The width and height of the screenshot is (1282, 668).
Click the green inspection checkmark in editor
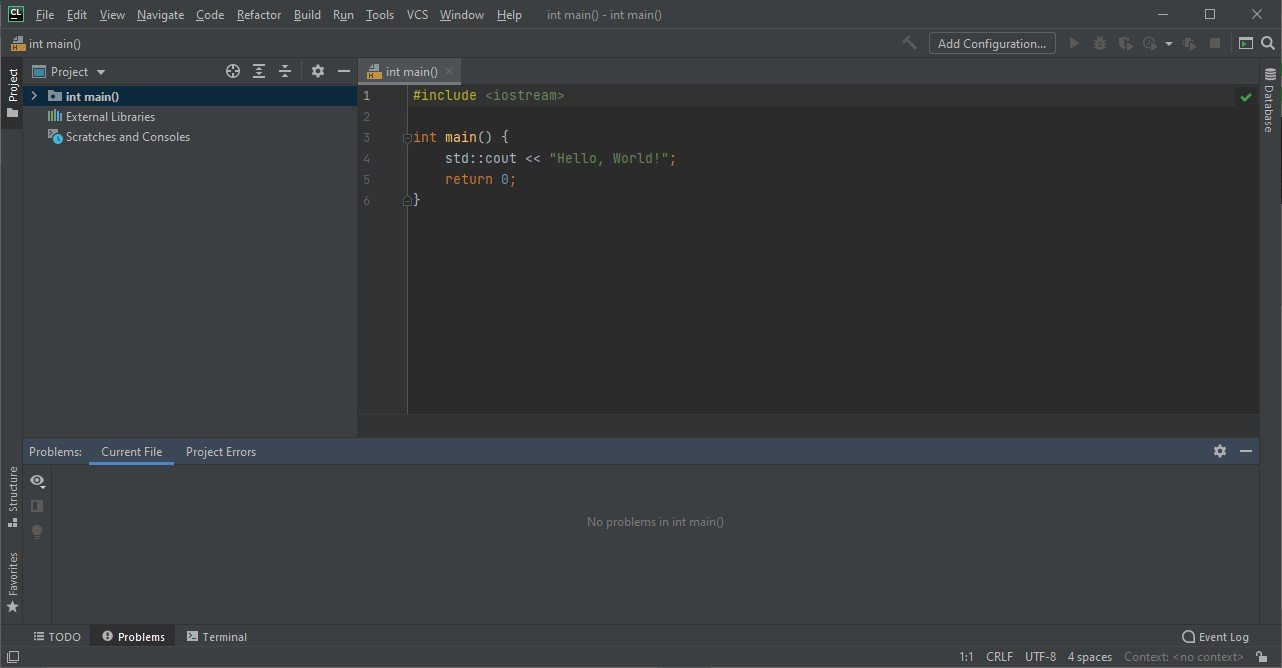click(x=1245, y=97)
